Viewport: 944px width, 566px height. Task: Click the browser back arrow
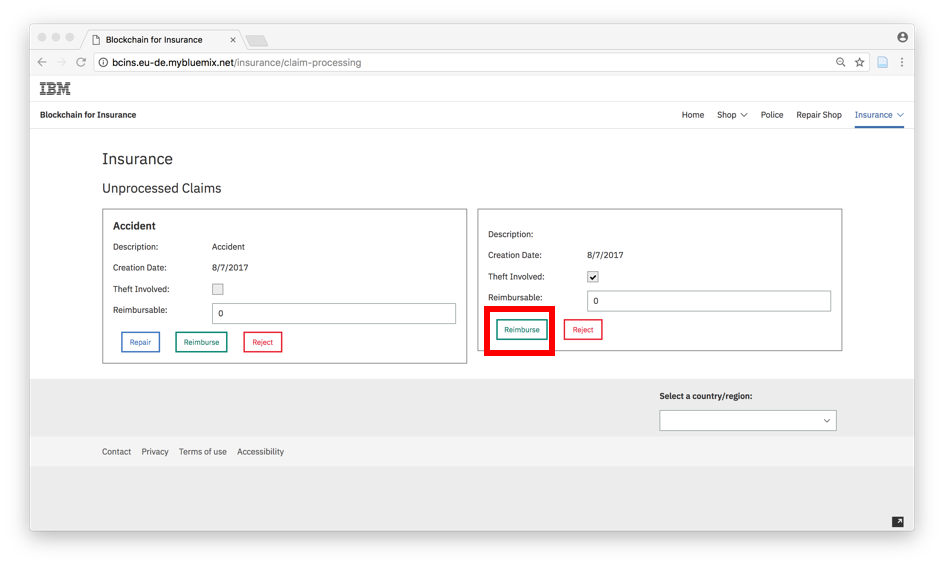42,62
